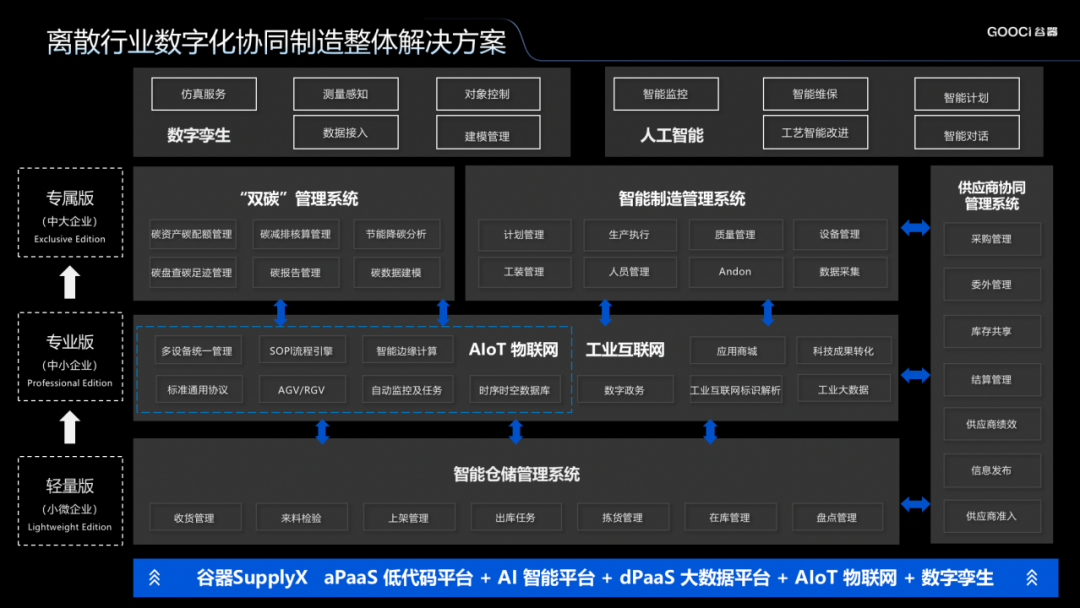The height and width of the screenshot is (608, 1080).
Task: Click the 出库任务 button
Action: pos(516,517)
